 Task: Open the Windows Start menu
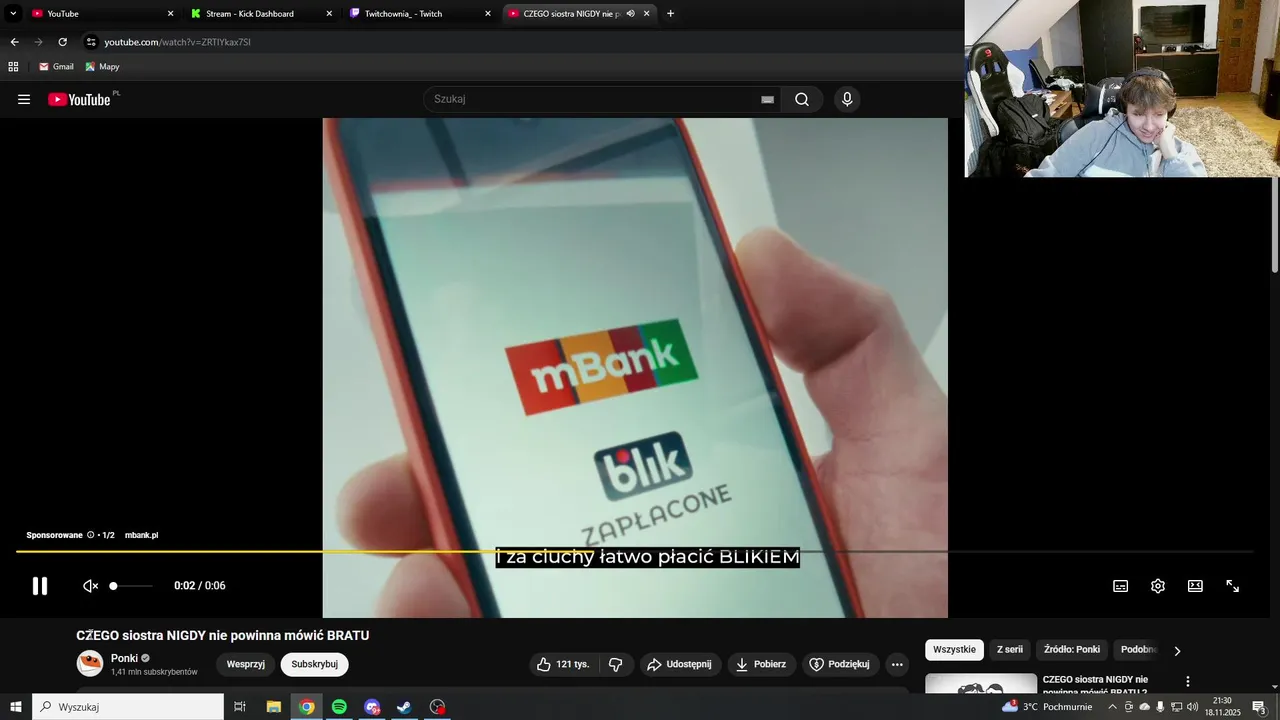click(x=15, y=707)
